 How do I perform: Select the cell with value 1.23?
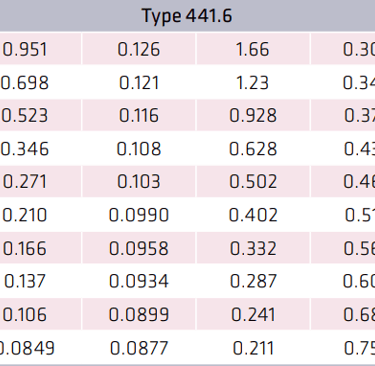click(x=253, y=82)
